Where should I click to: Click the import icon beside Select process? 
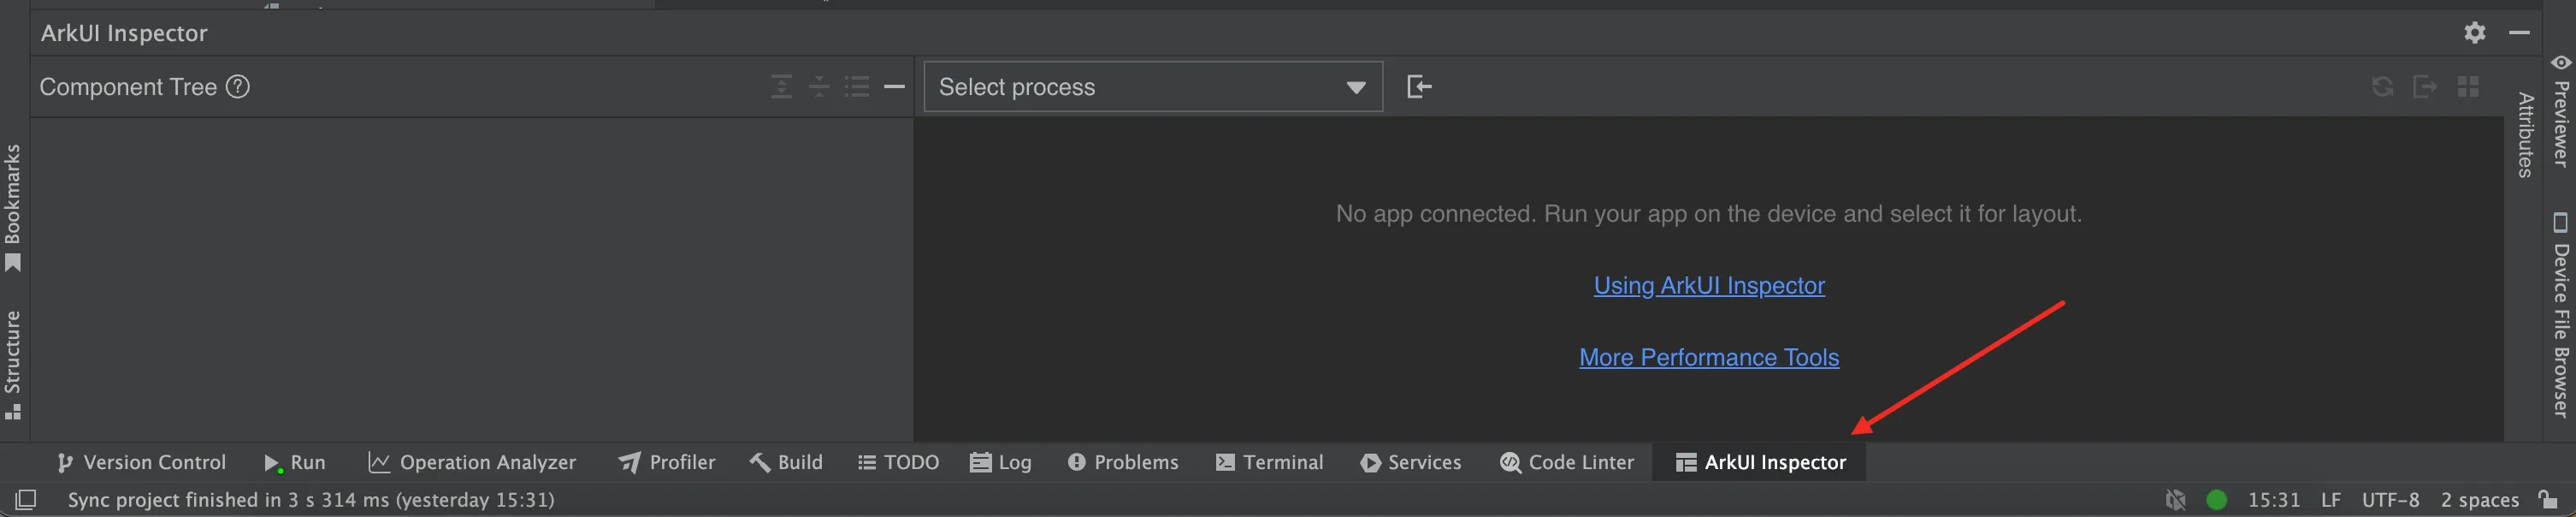[1419, 87]
